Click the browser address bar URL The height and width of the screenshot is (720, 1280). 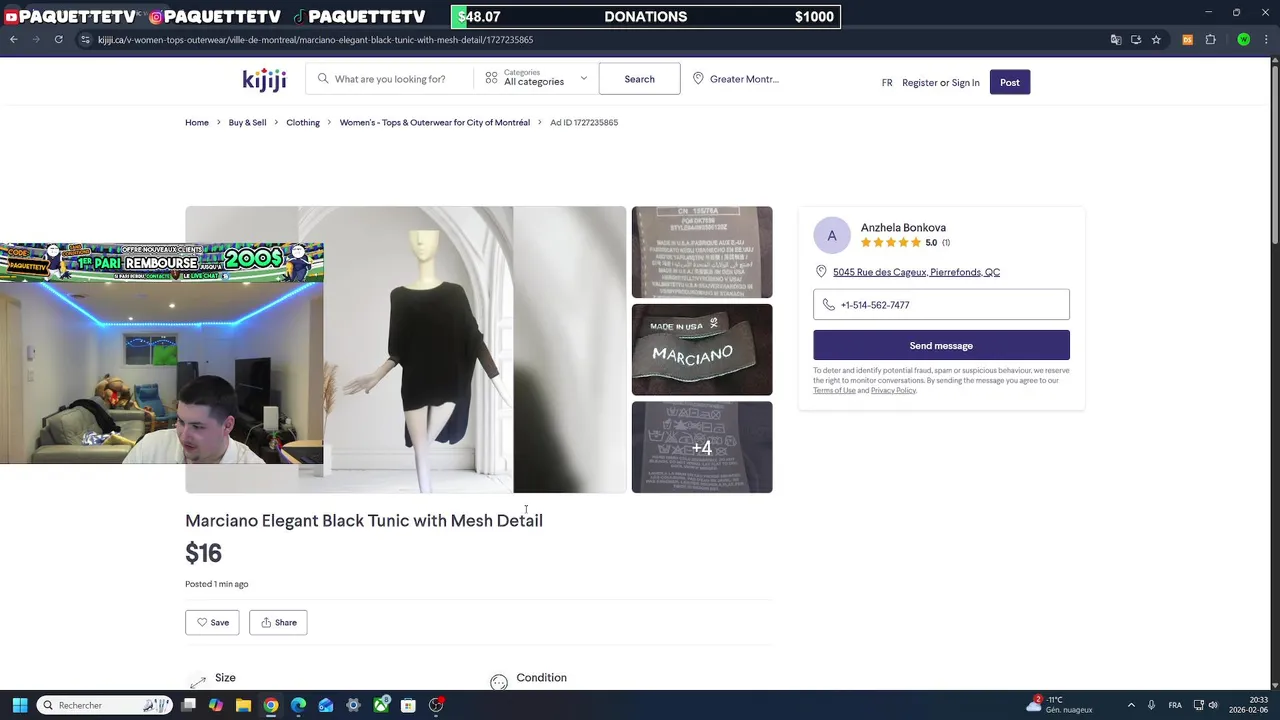click(316, 40)
